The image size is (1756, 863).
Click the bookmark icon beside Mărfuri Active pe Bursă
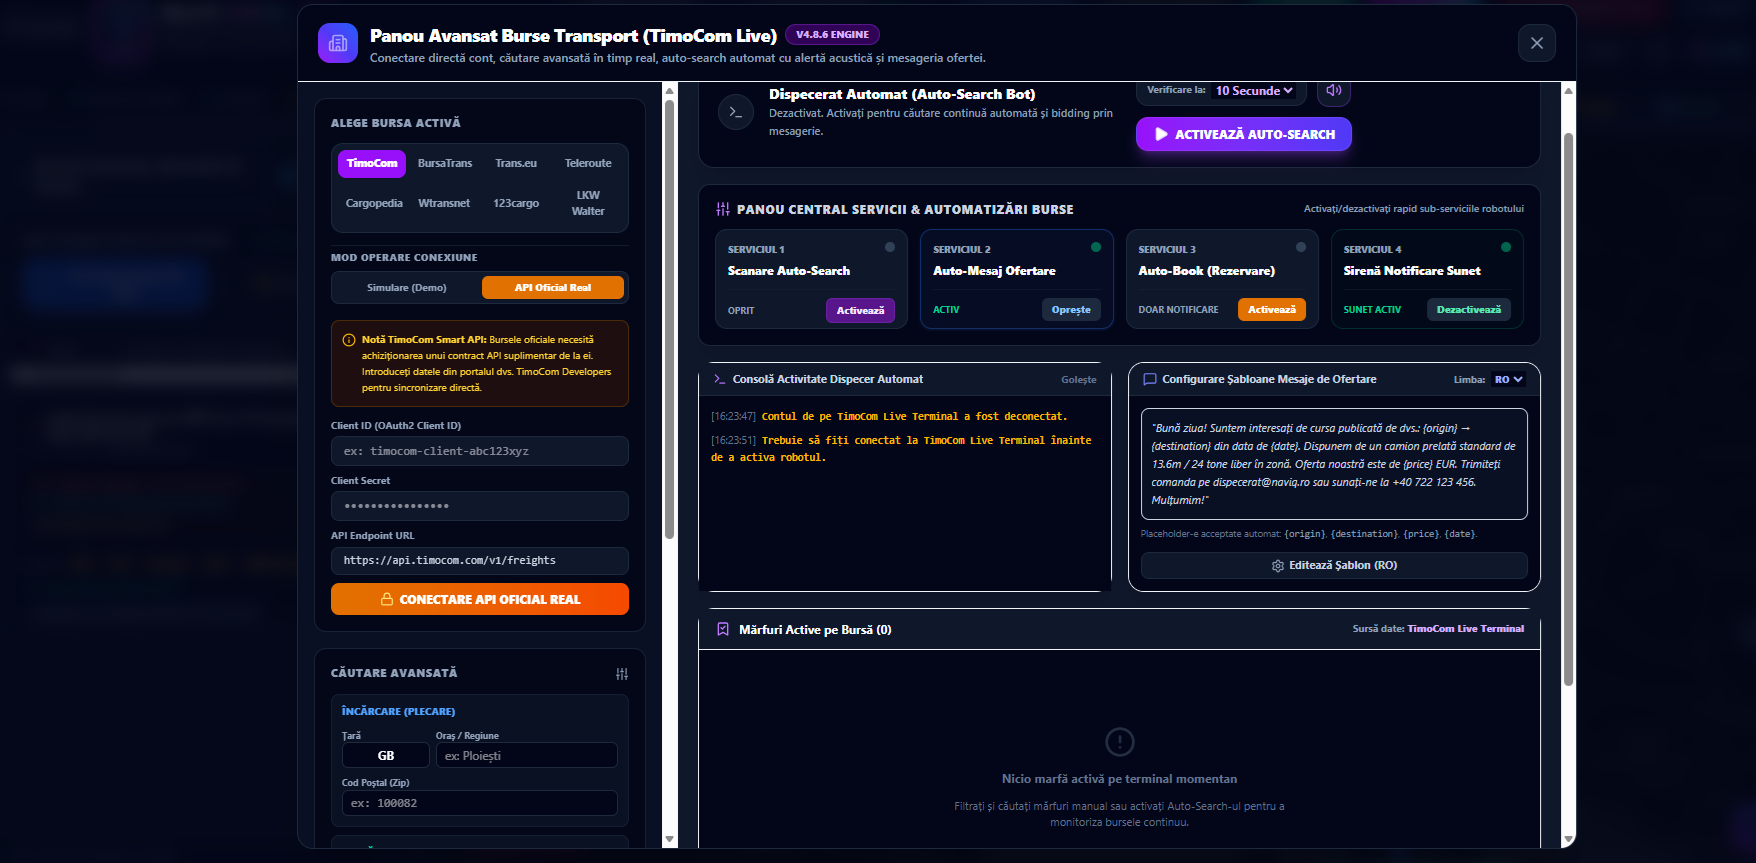723,629
